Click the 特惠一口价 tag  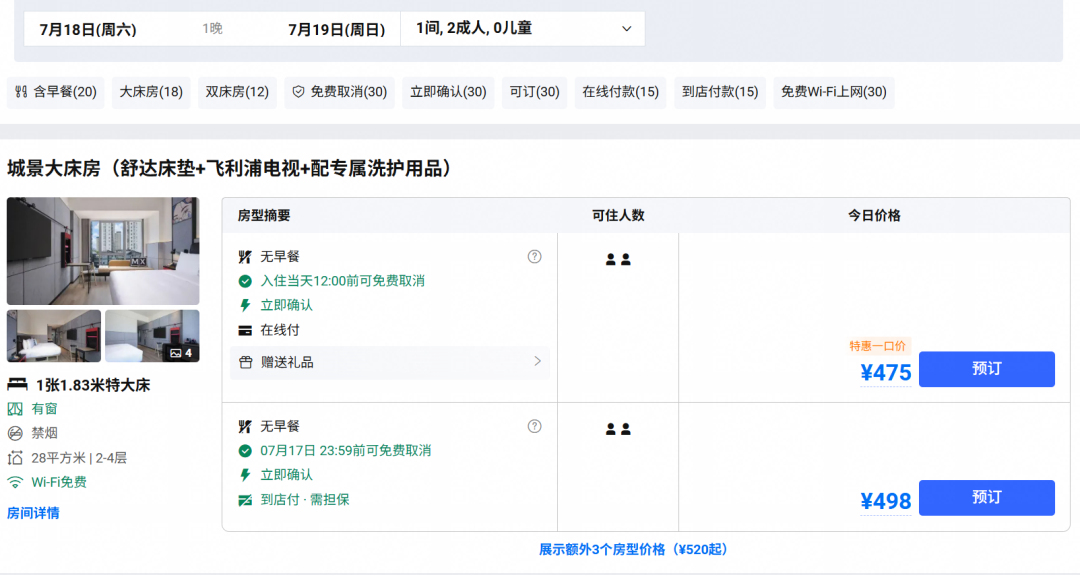coord(878,346)
